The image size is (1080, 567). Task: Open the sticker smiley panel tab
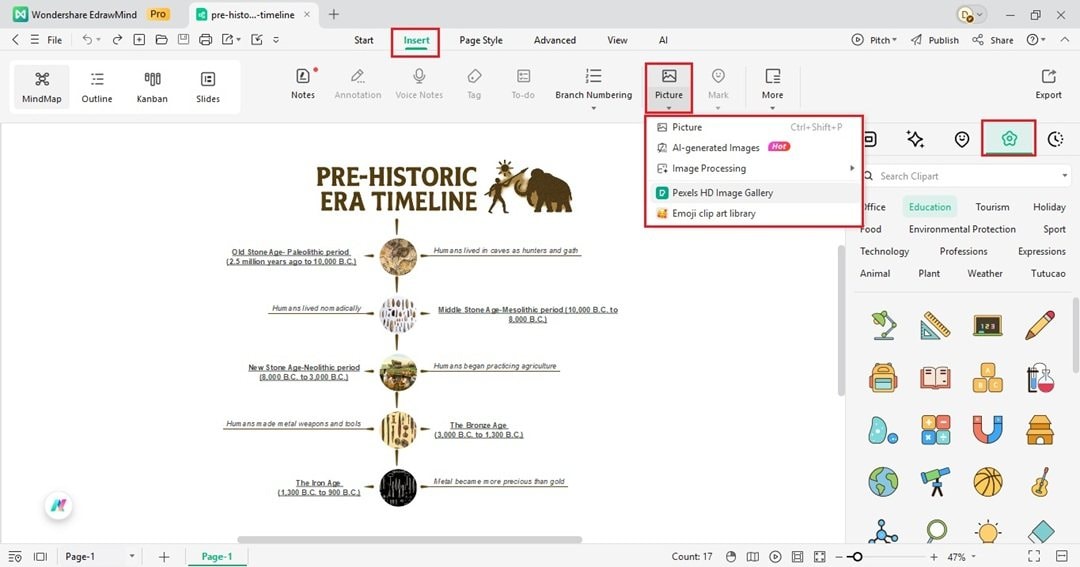(962, 139)
